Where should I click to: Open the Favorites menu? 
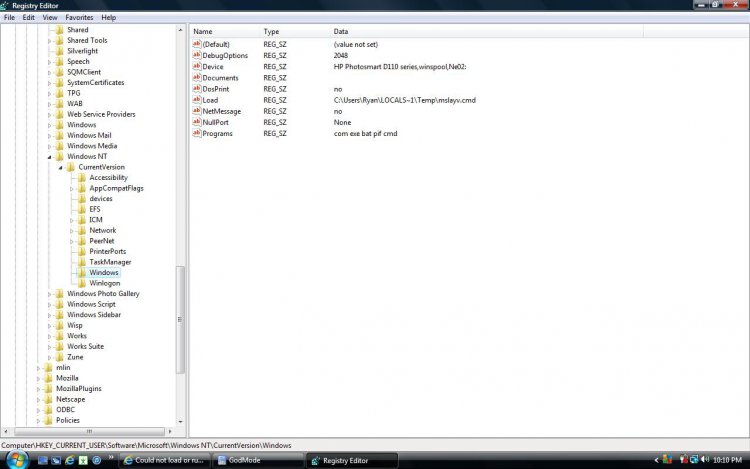pos(79,17)
